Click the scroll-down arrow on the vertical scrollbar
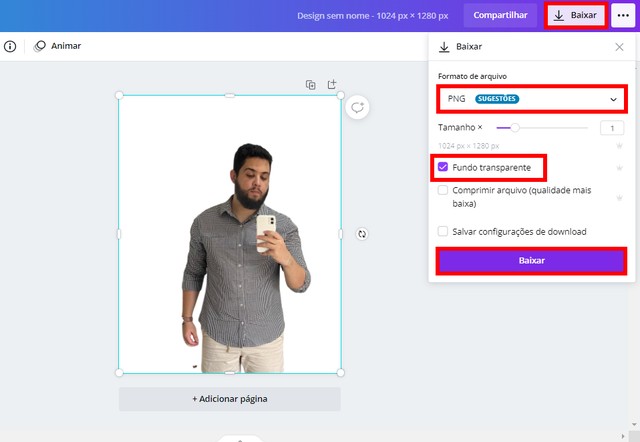 click(634, 425)
